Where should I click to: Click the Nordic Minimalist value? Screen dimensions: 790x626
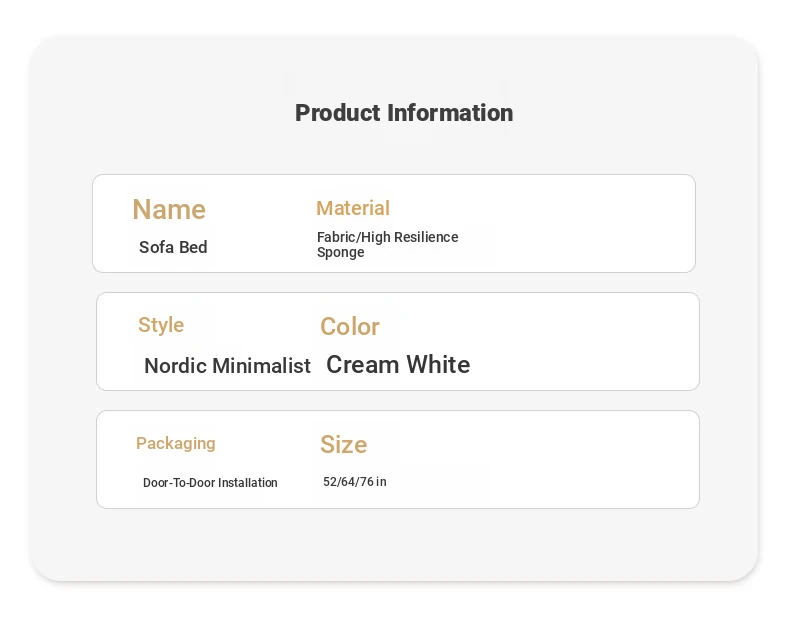(x=227, y=365)
